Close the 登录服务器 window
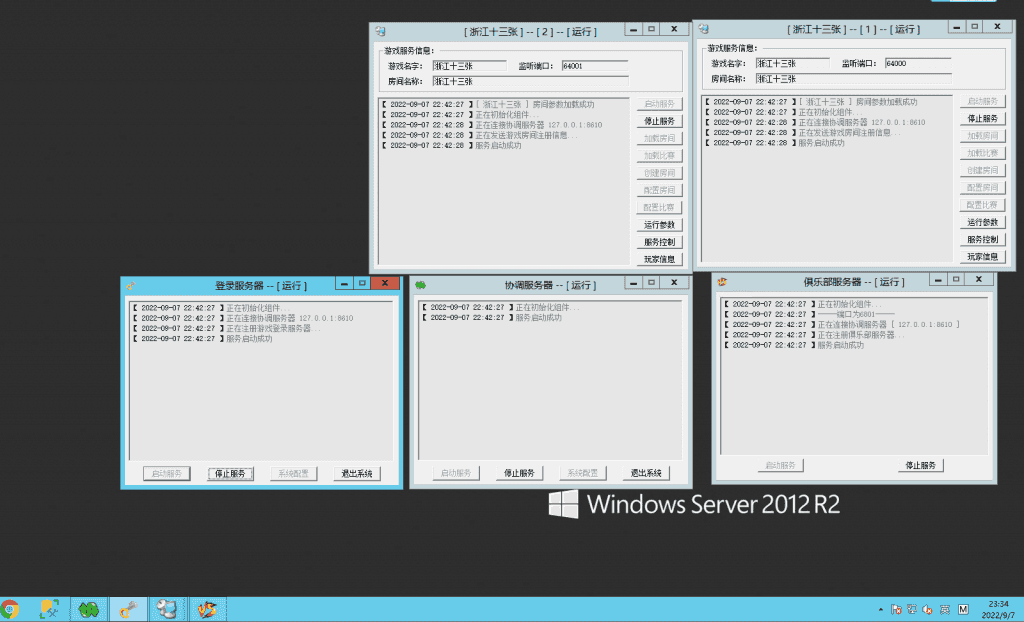 coord(385,283)
